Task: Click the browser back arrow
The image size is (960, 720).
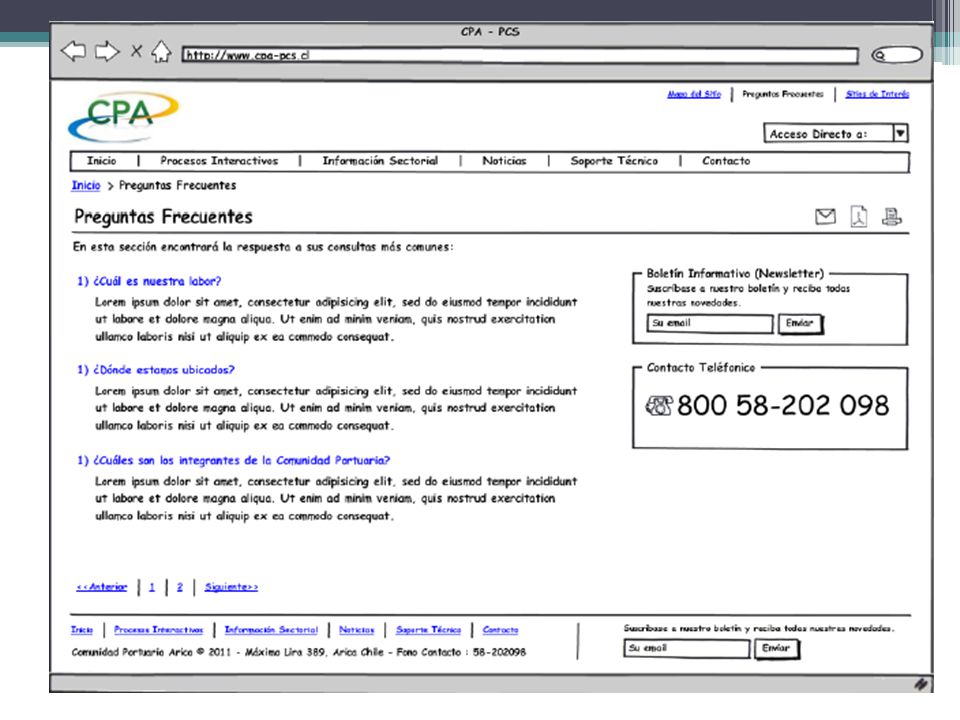Action: coord(73,52)
